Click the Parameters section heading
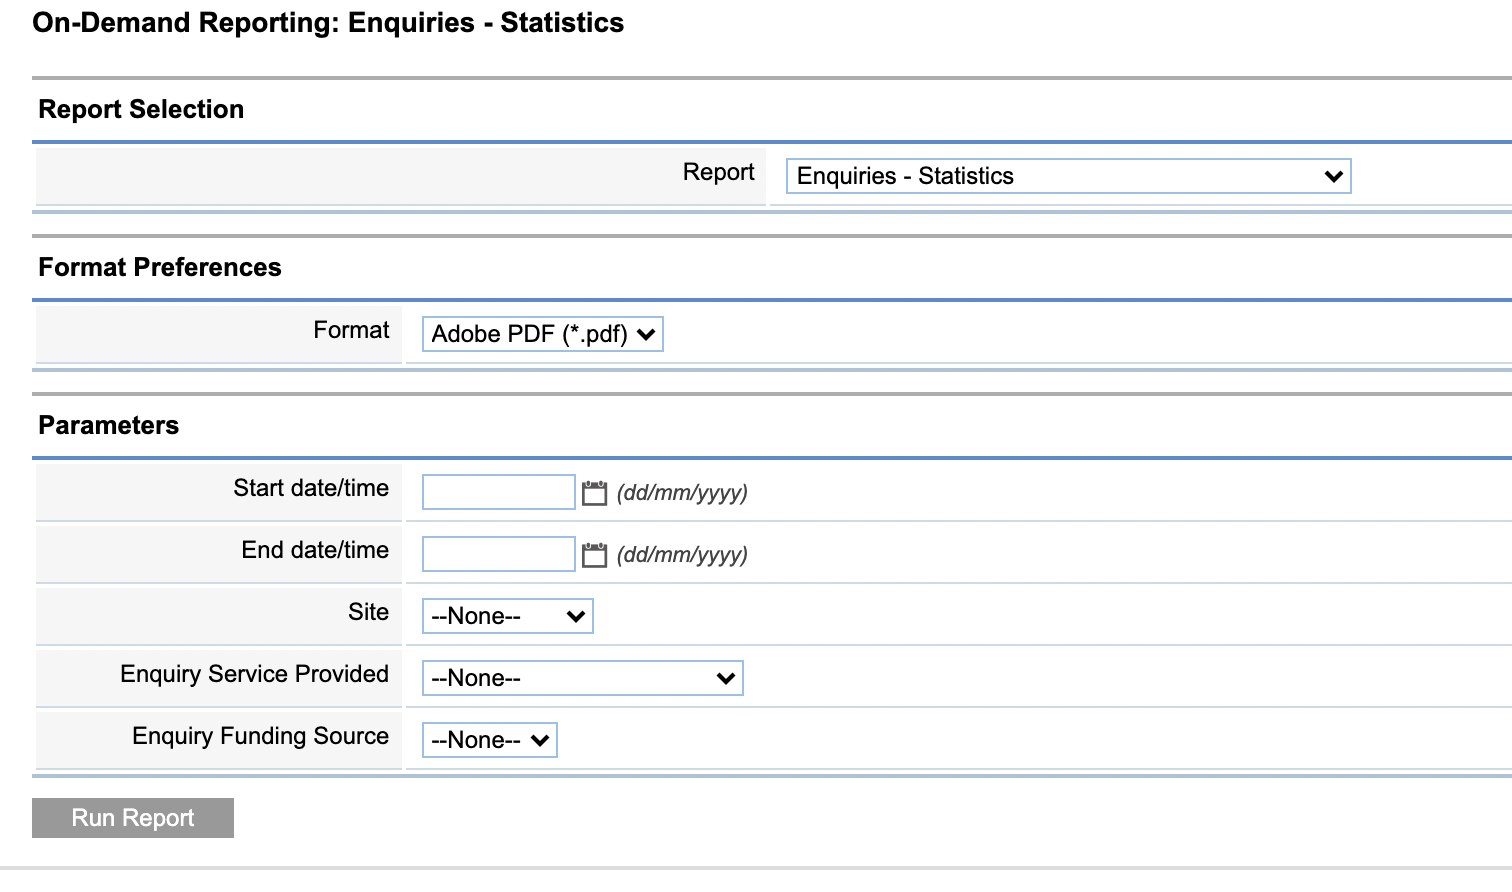The image size is (1512, 892). (x=108, y=425)
